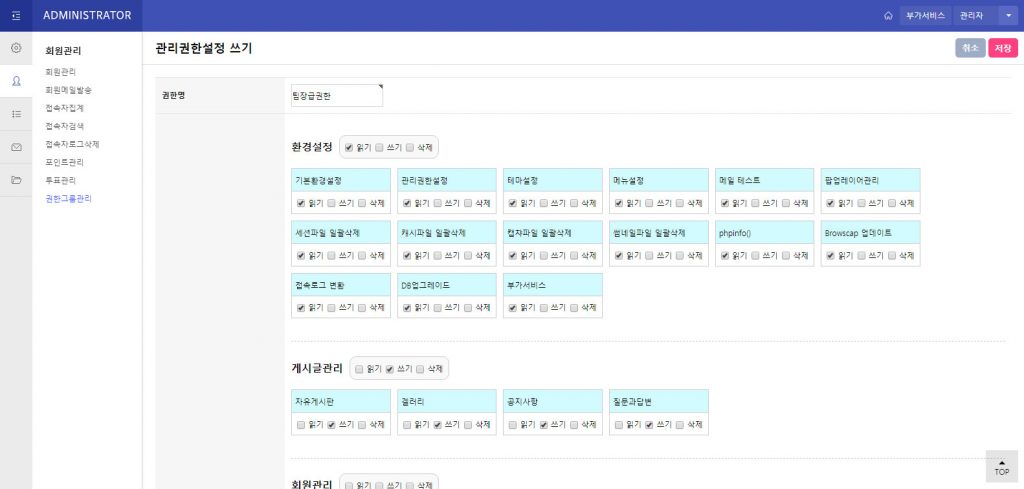
Task: Check 삭제 for the 환경설정 group header
Action: pyautogui.click(x=409, y=148)
